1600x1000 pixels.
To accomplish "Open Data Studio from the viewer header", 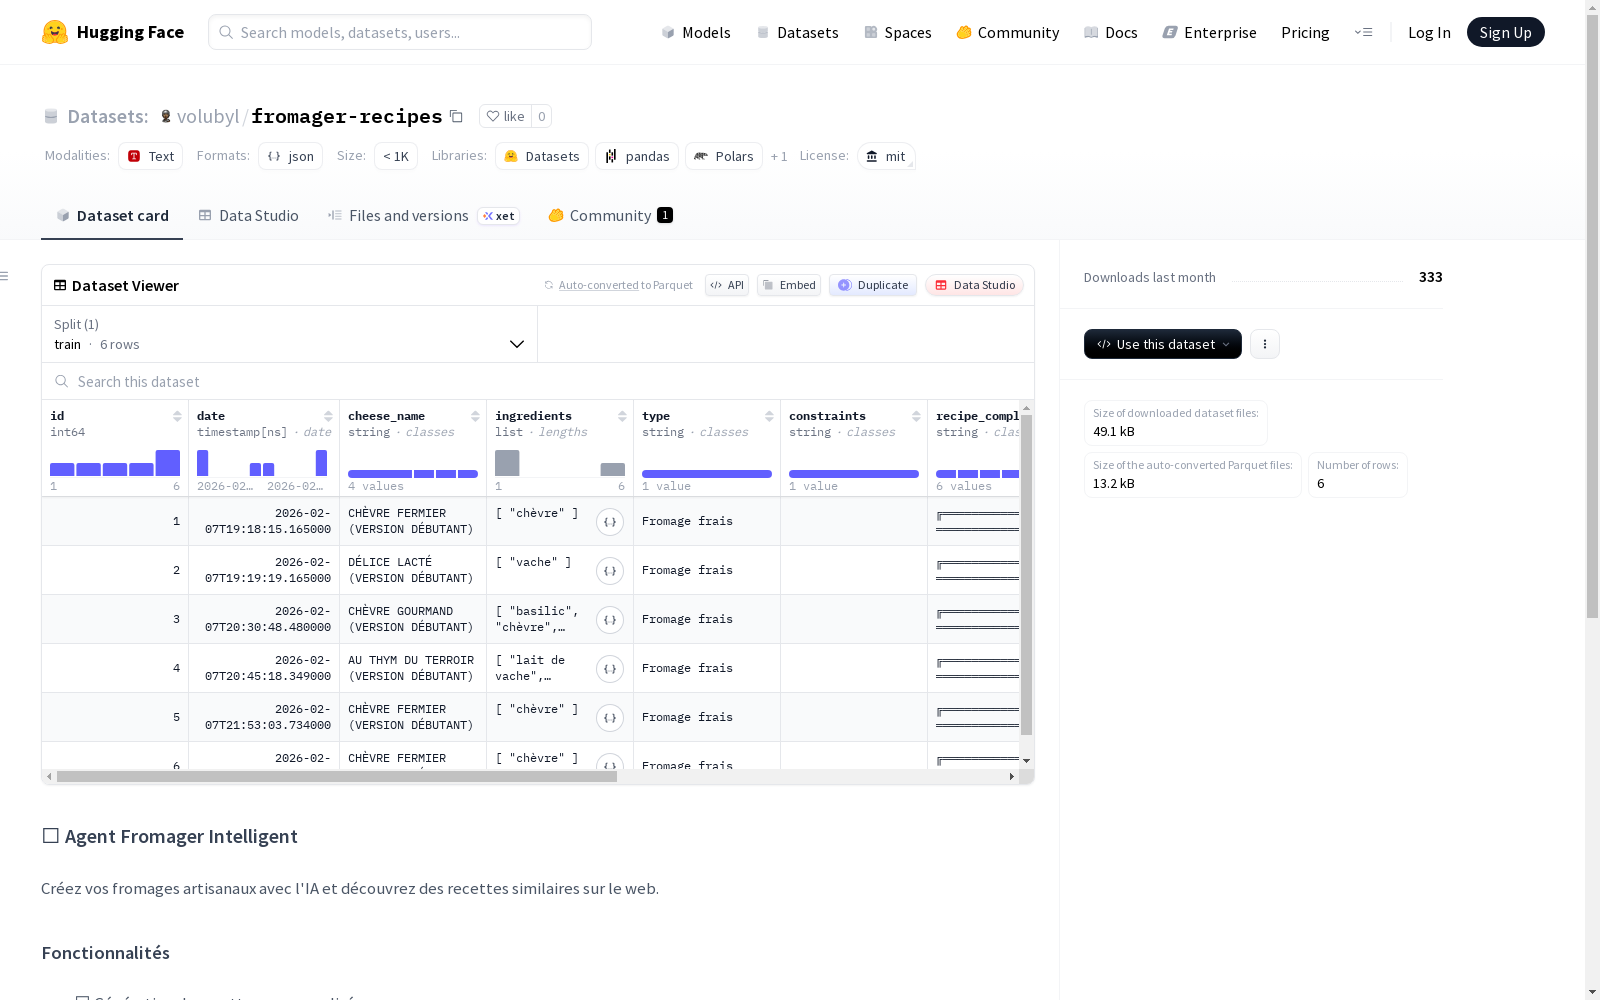I will coord(975,285).
